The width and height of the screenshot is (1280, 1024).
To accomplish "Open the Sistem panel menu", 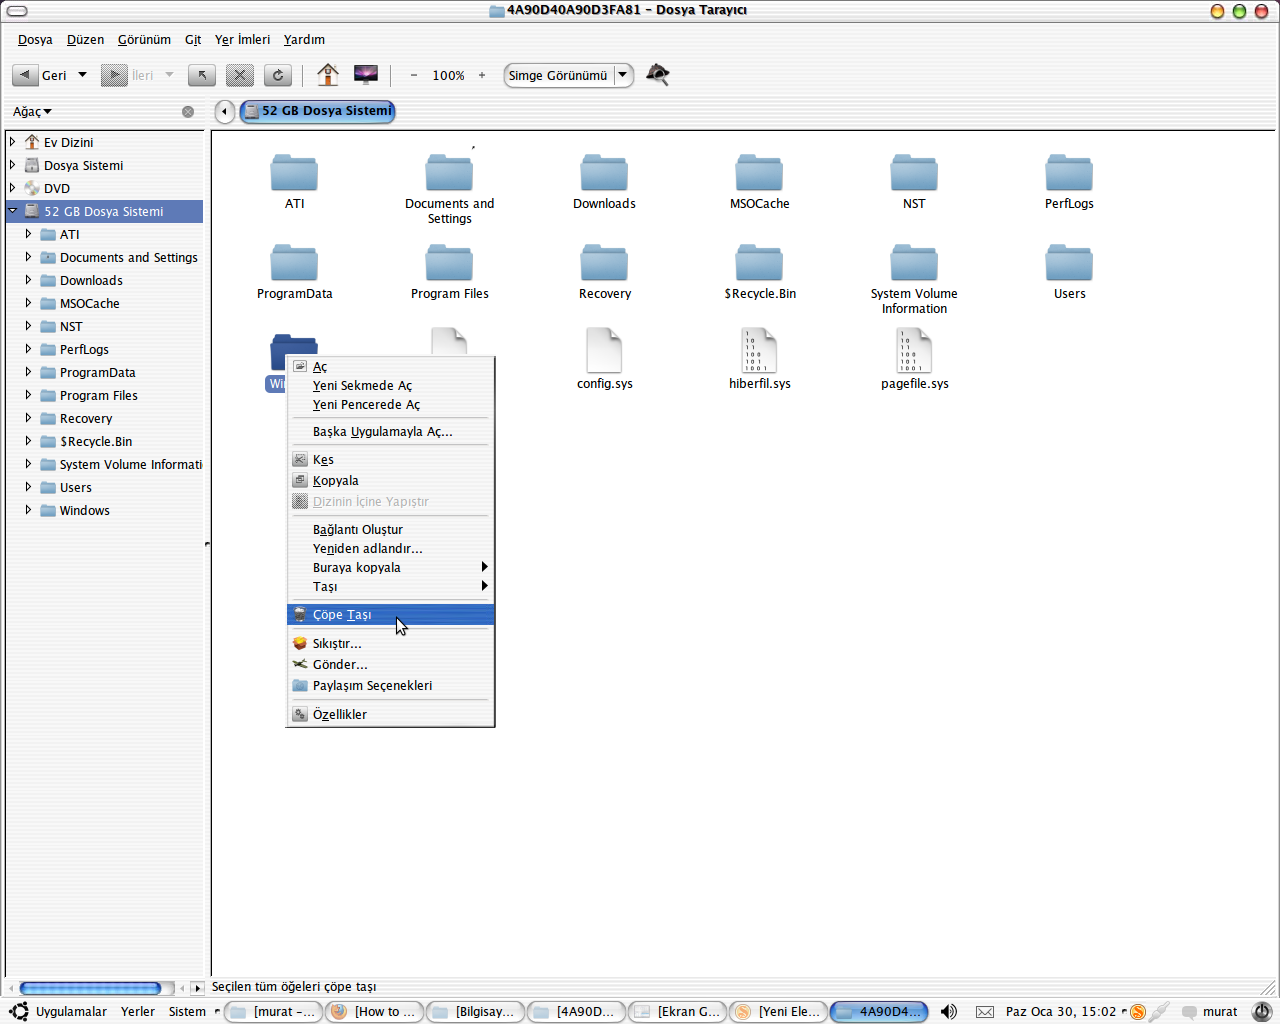I will pos(187,1012).
